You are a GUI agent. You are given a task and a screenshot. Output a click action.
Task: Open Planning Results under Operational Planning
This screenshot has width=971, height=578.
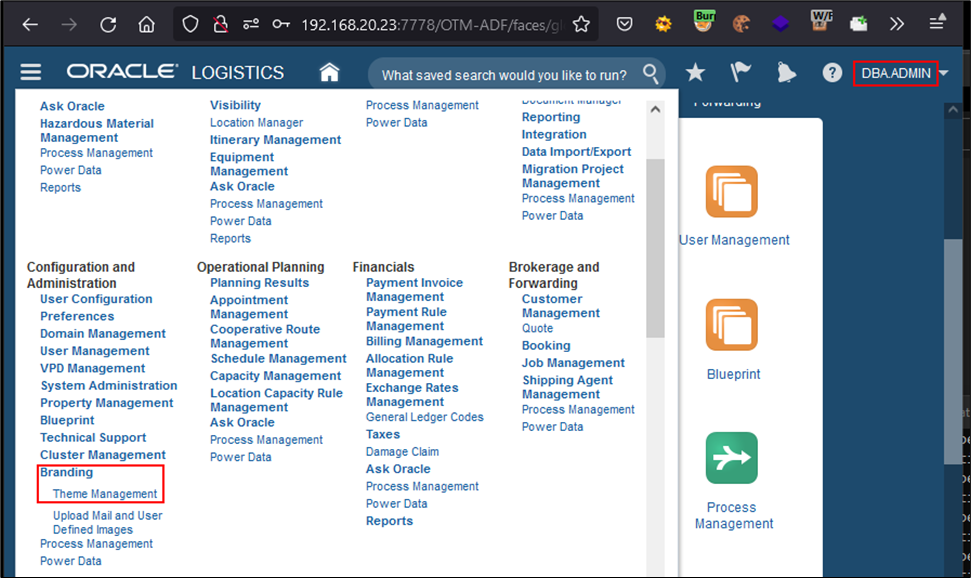pos(259,282)
